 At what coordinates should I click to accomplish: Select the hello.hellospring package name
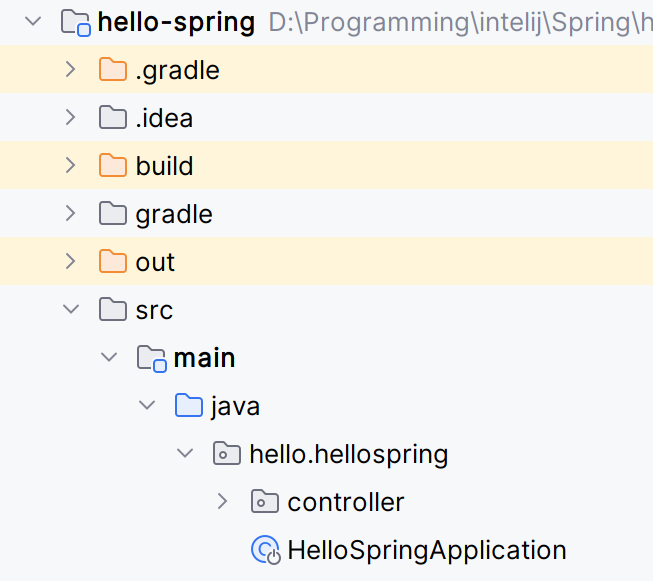coord(348,454)
